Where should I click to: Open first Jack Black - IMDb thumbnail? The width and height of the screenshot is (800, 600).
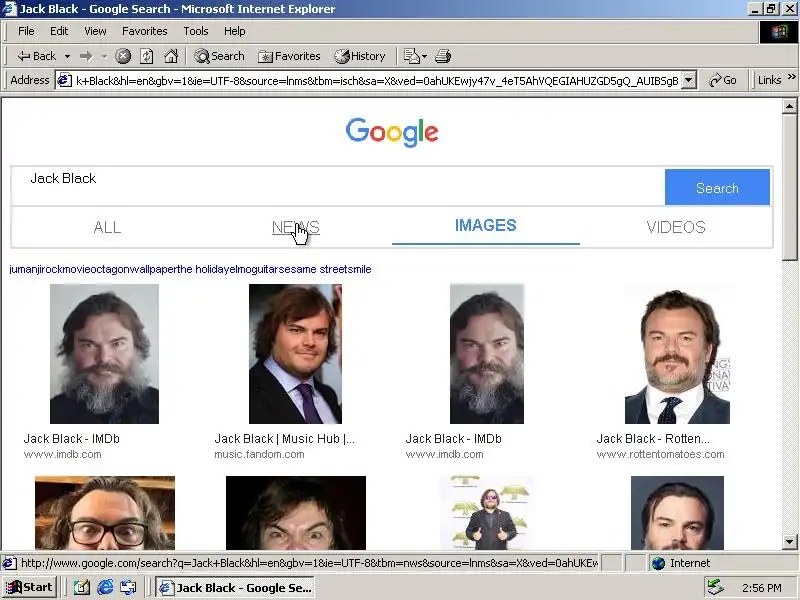[104, 354]
